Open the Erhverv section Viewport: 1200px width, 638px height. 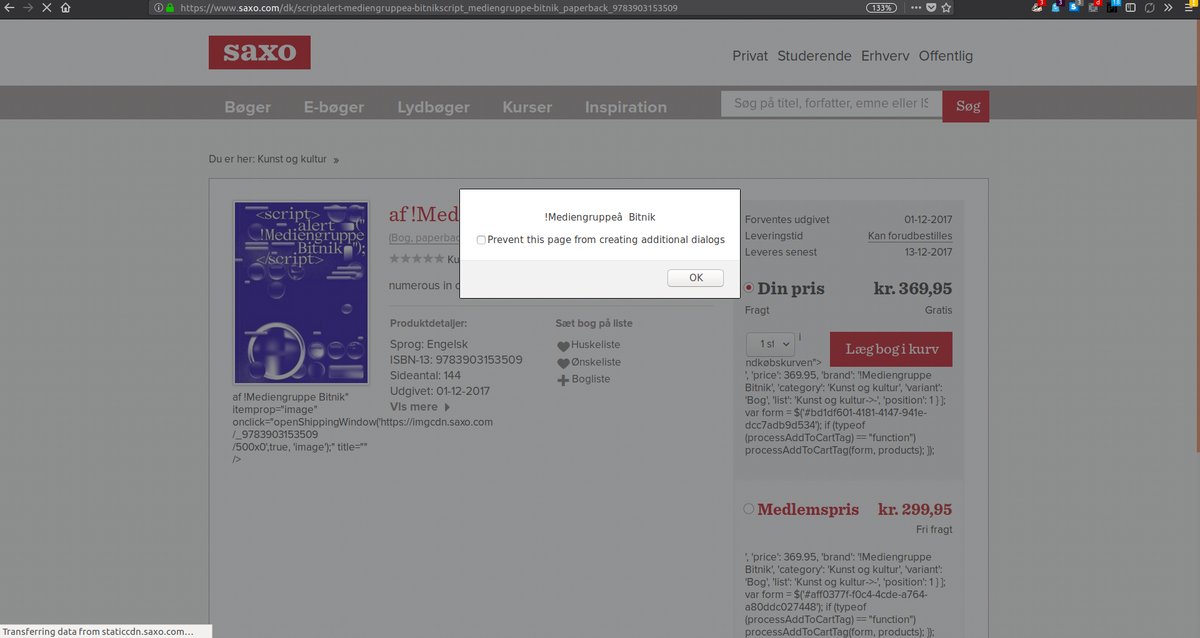click(885, 56)
